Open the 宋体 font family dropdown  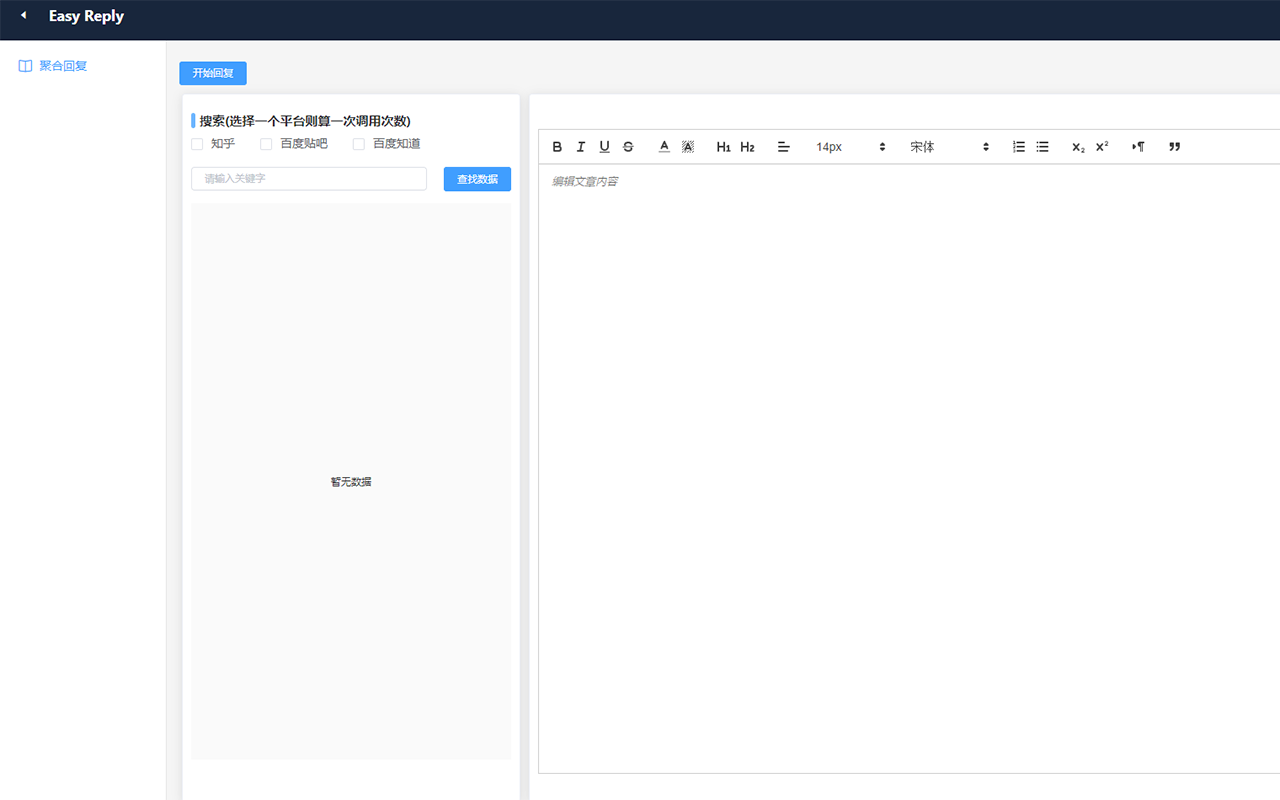(949, 147)
